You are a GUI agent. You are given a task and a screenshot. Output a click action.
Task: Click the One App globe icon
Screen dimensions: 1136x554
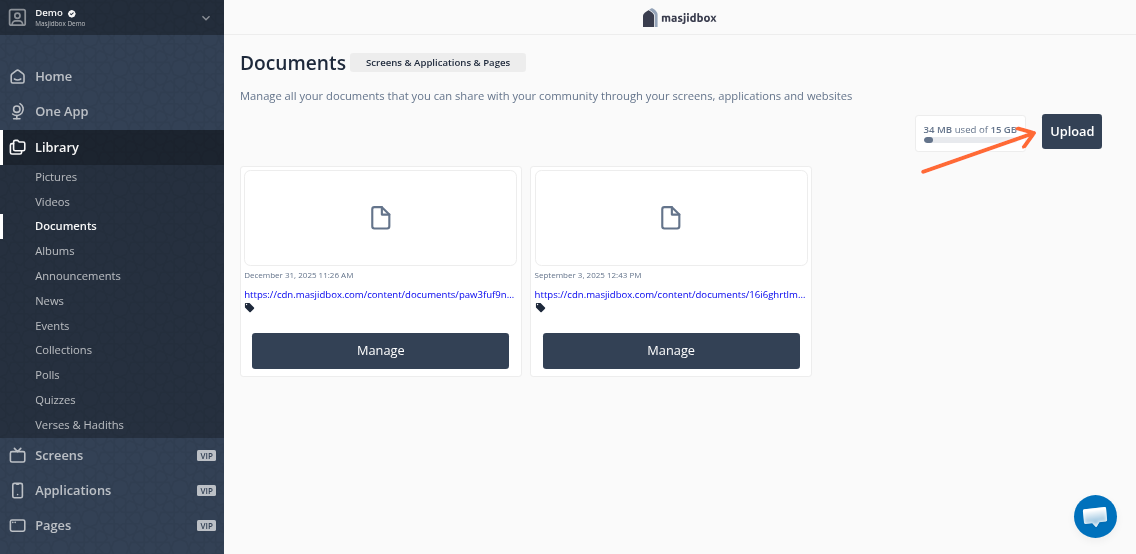[x=18, y=112]
